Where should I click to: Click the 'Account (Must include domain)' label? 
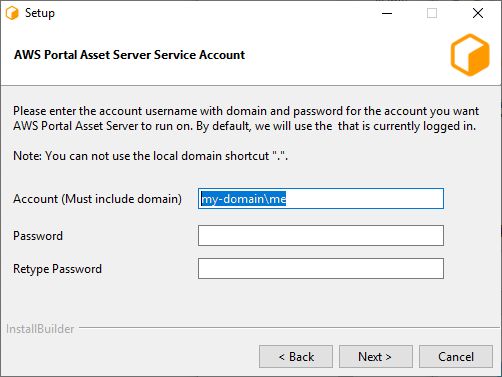[97, 199]
